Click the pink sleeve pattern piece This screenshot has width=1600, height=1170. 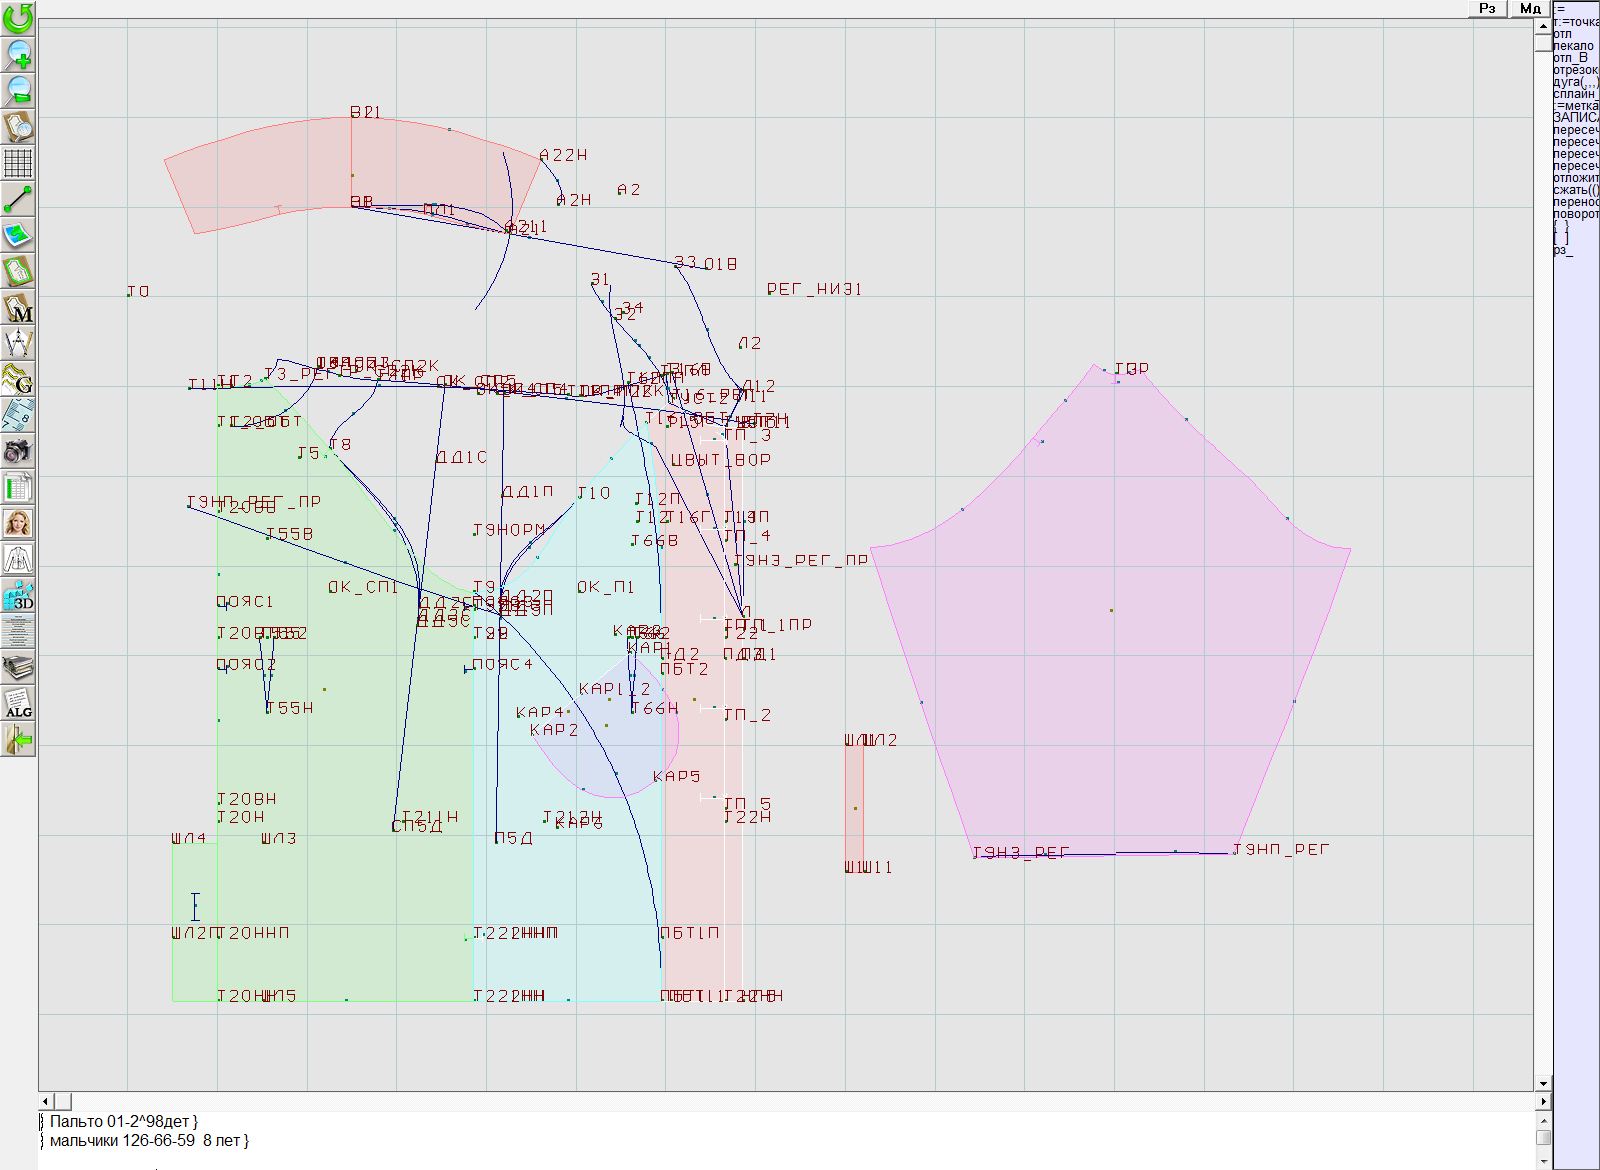tap(1110, 650)
